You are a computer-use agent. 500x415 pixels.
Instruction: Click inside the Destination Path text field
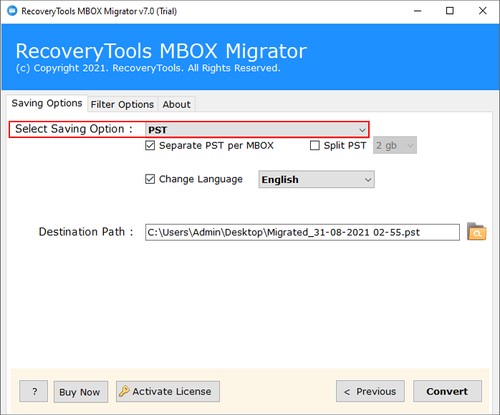[302, 232]
